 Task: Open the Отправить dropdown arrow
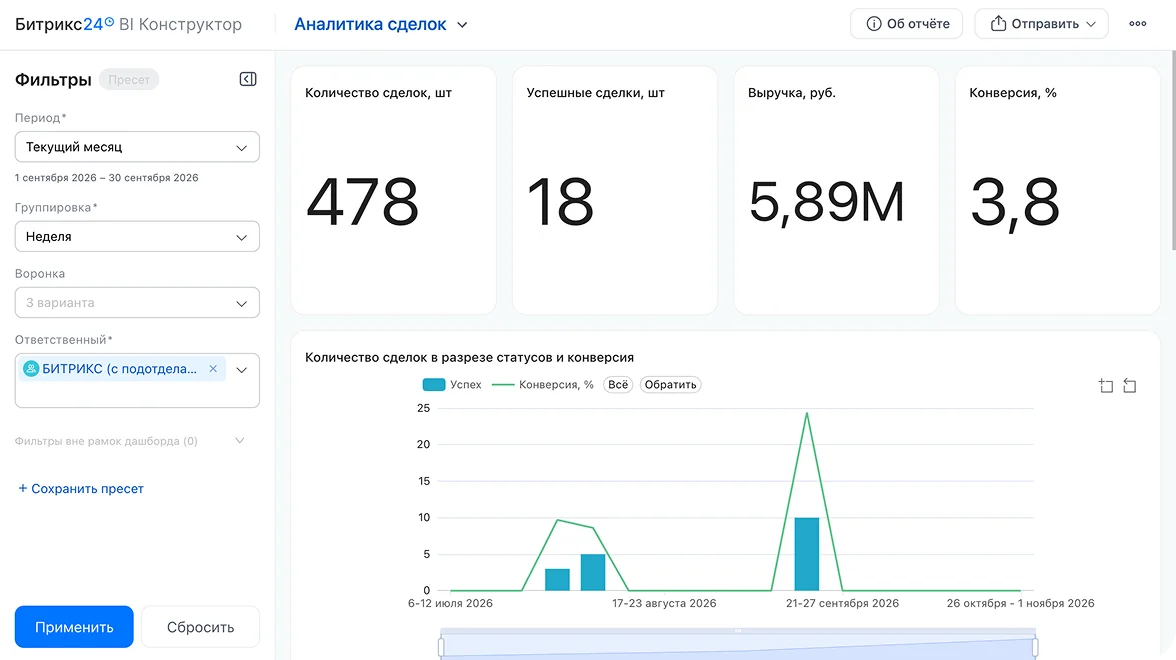(1091, 24)
